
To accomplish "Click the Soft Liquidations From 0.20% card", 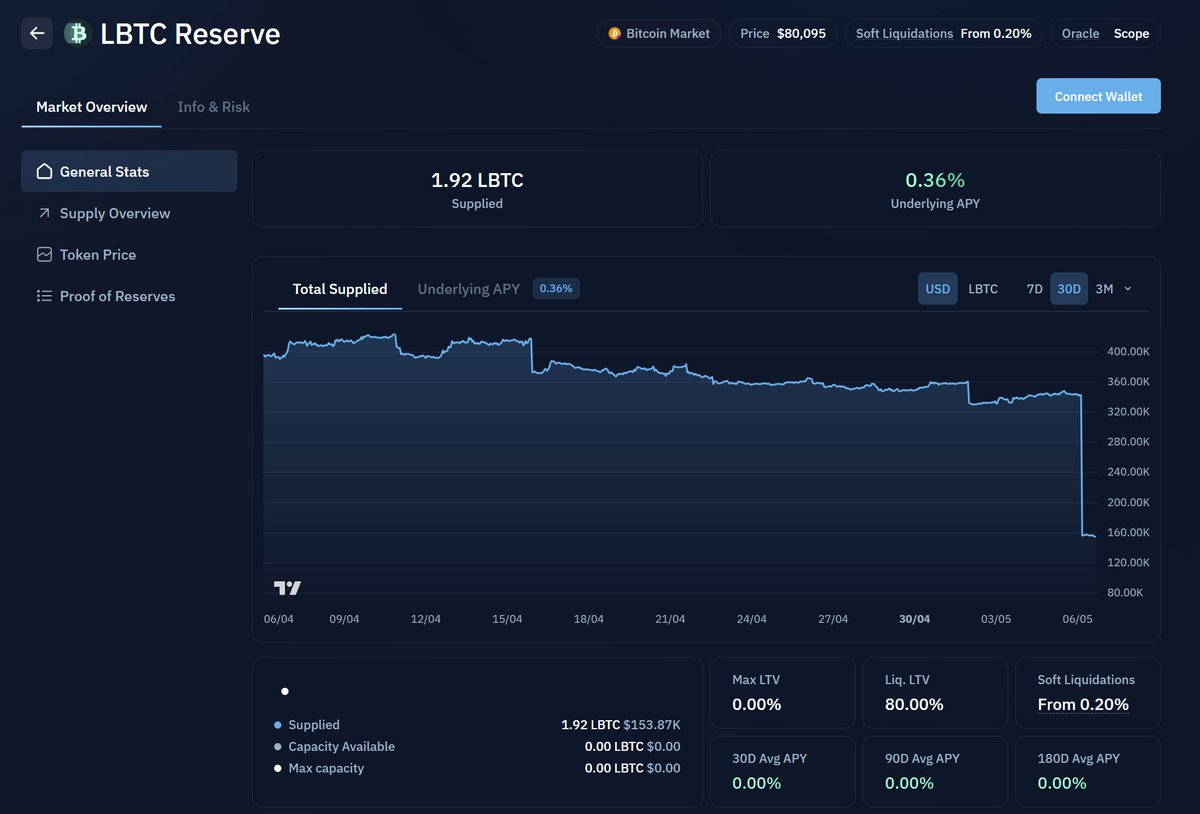I will [1088, 692].
